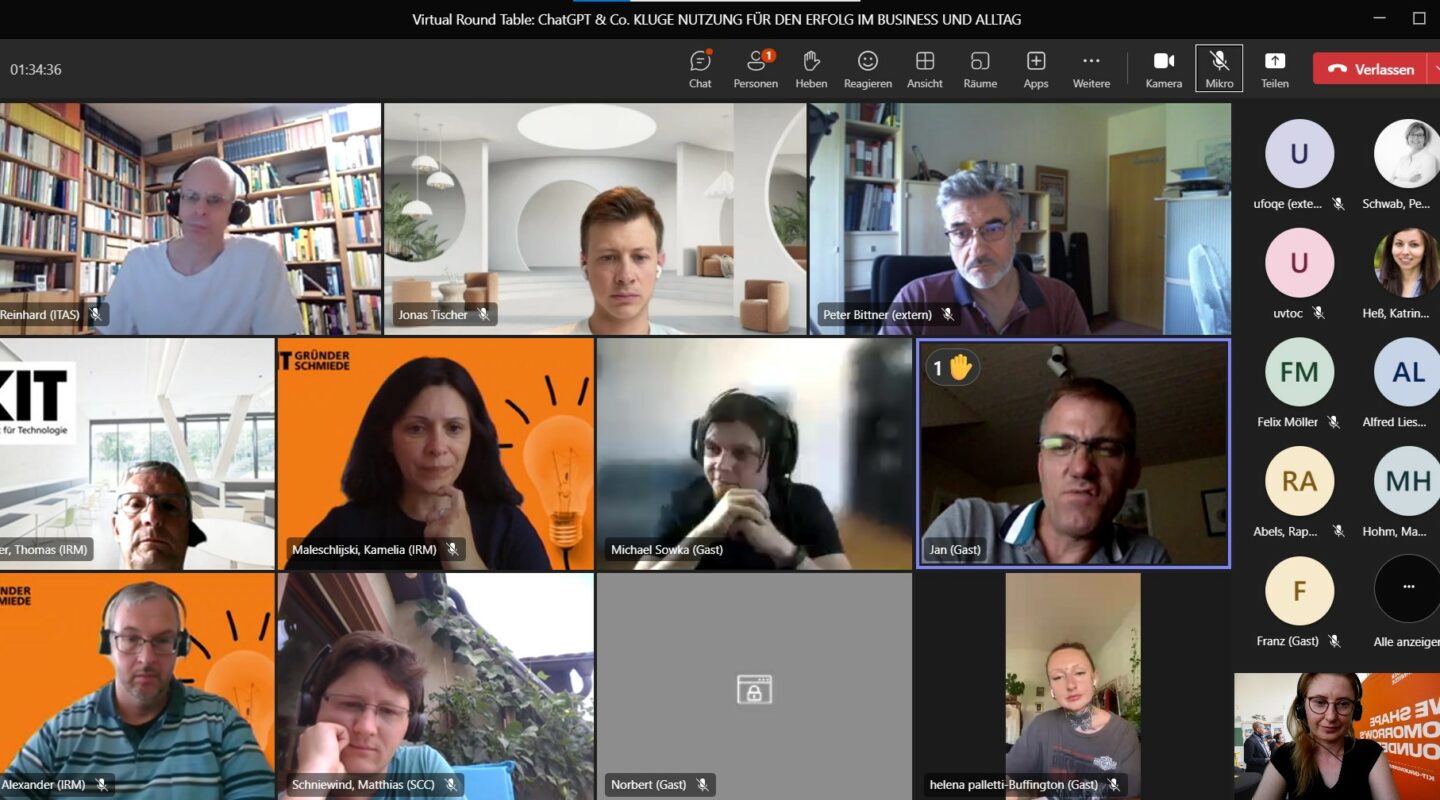Click the 'helena palletti-Buffington (Gast)' name label
Viewport: 1440px width, 800px height.
pyautogui.click(x=1013, y=785)
